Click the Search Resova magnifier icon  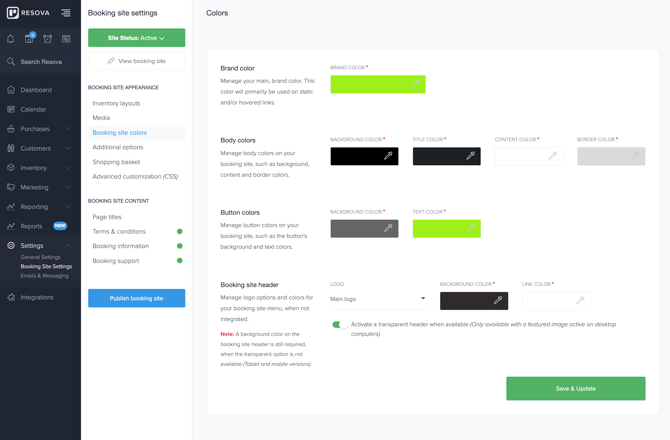11,62
